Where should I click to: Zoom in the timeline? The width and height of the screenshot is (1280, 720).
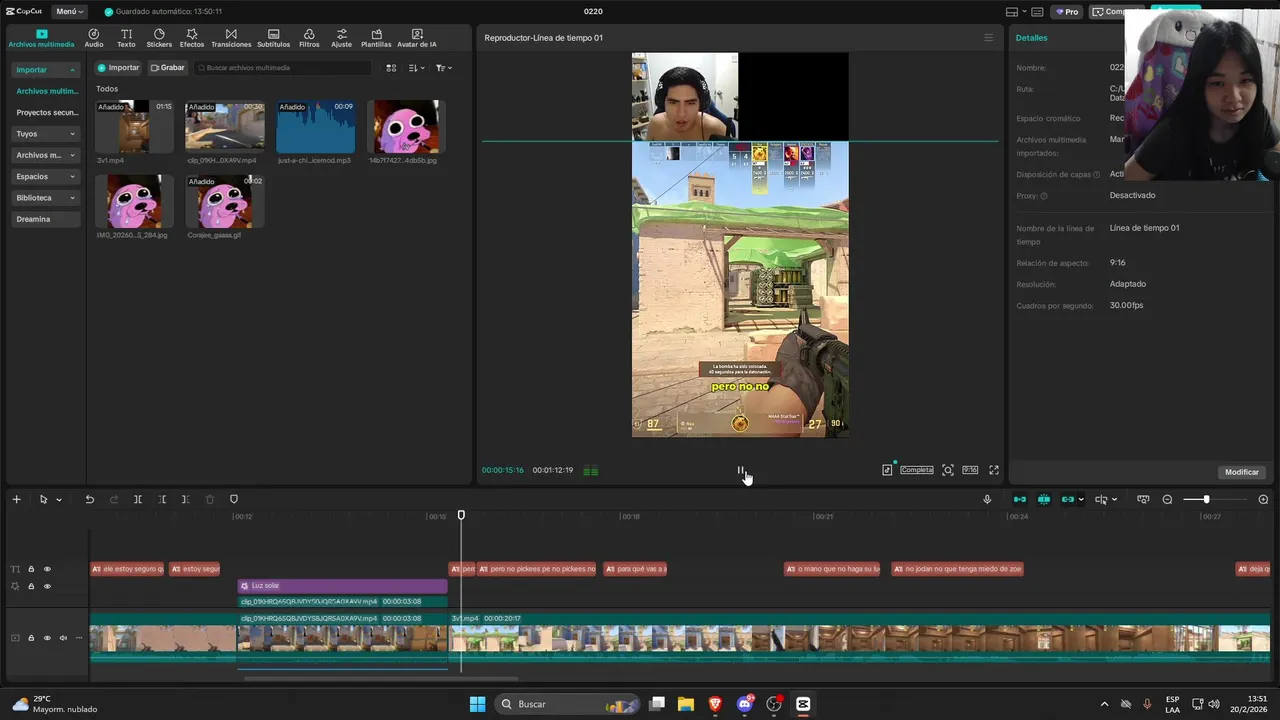coord(1263,499)
